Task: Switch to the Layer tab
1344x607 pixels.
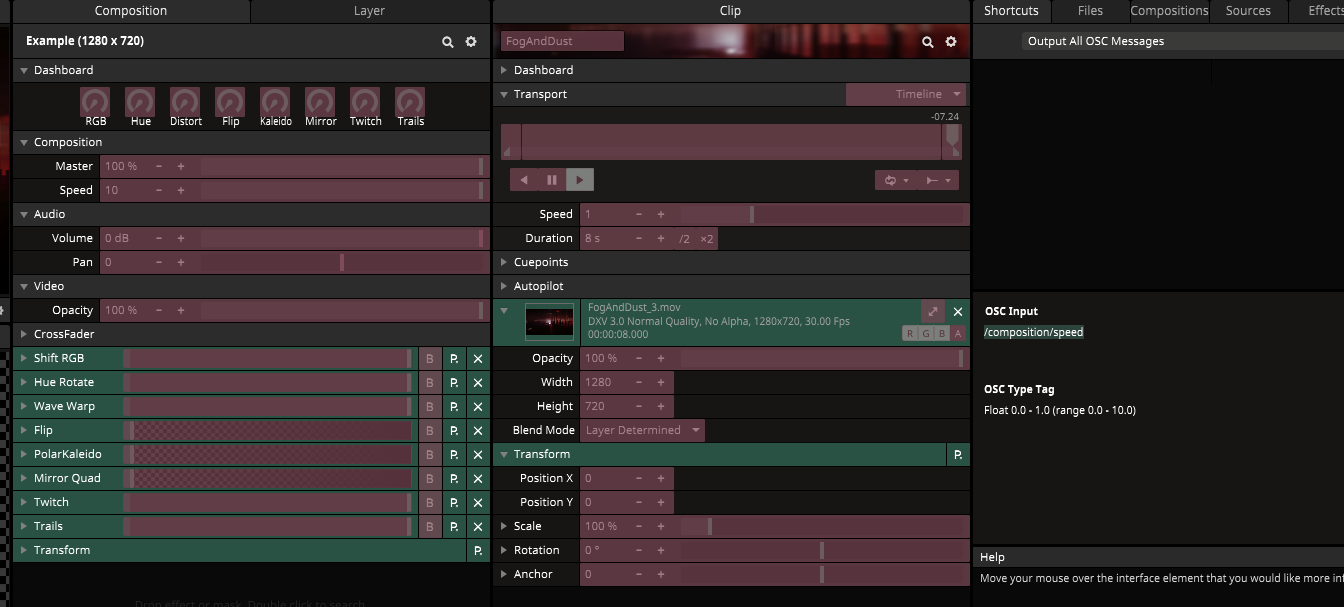Action: point(369,11)
